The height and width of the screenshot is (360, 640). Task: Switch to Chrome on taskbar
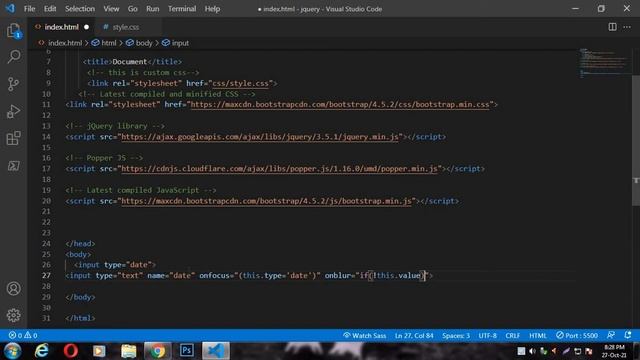click(x=158, y=351)
